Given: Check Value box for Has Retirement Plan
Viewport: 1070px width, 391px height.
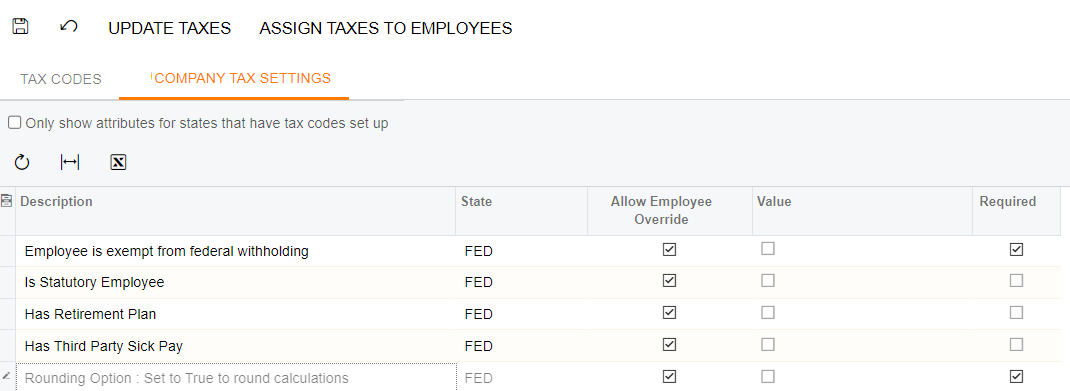Looking at the screenshot, I should [x=768, y=312].
